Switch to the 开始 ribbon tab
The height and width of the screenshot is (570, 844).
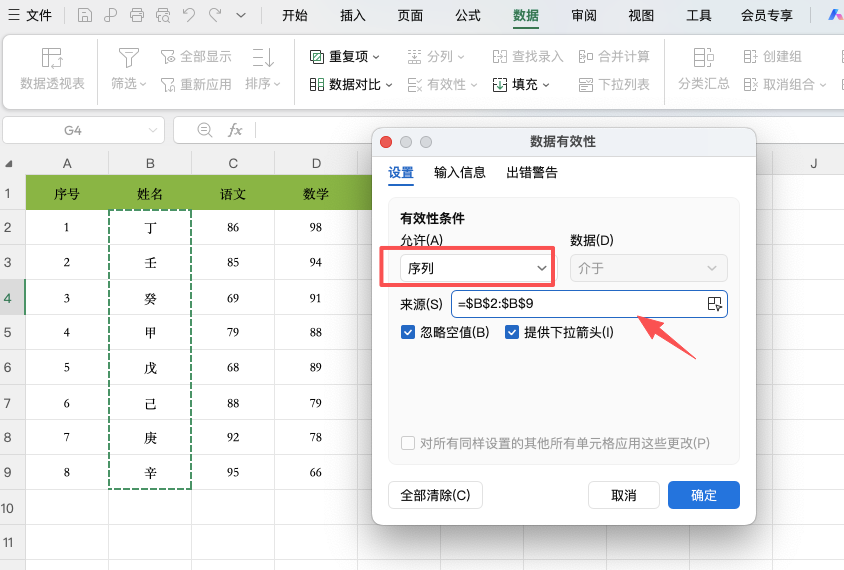[295, 16]
